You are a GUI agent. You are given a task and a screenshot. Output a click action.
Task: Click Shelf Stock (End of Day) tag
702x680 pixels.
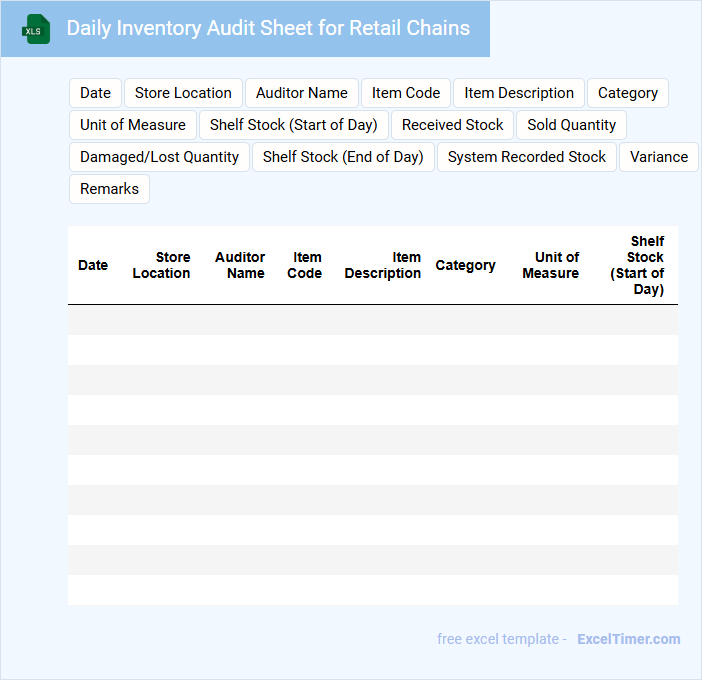tap(343, 157)
